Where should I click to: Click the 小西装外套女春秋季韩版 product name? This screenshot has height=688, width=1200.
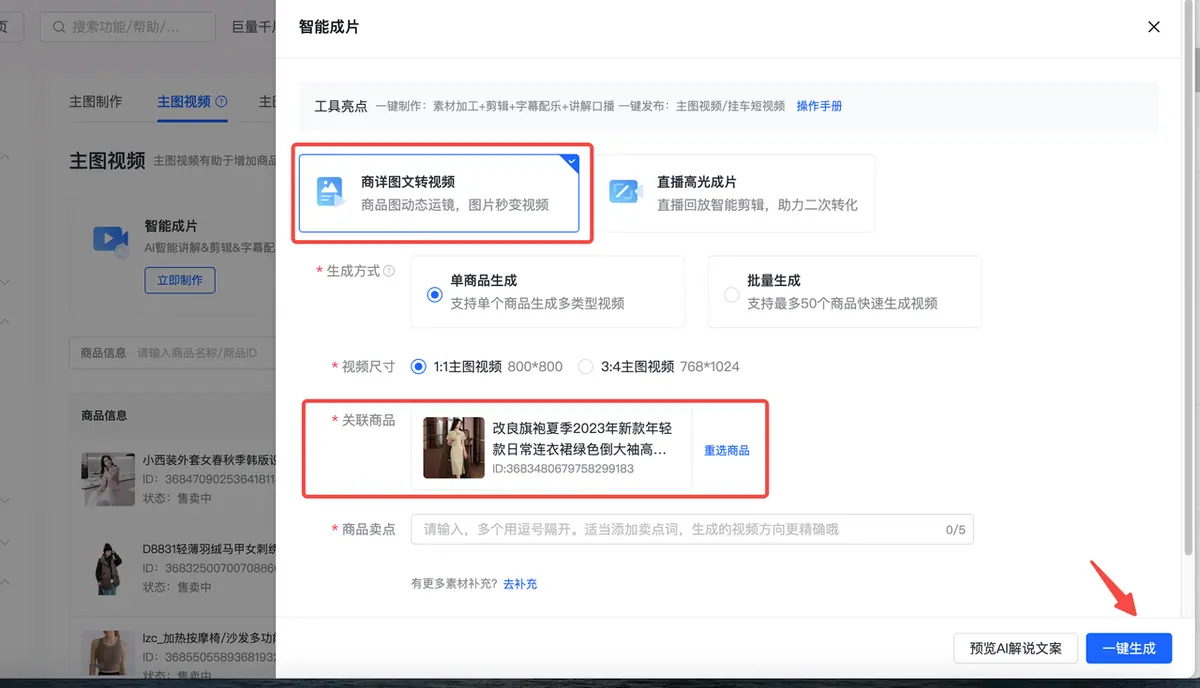(x=209, y=461)
